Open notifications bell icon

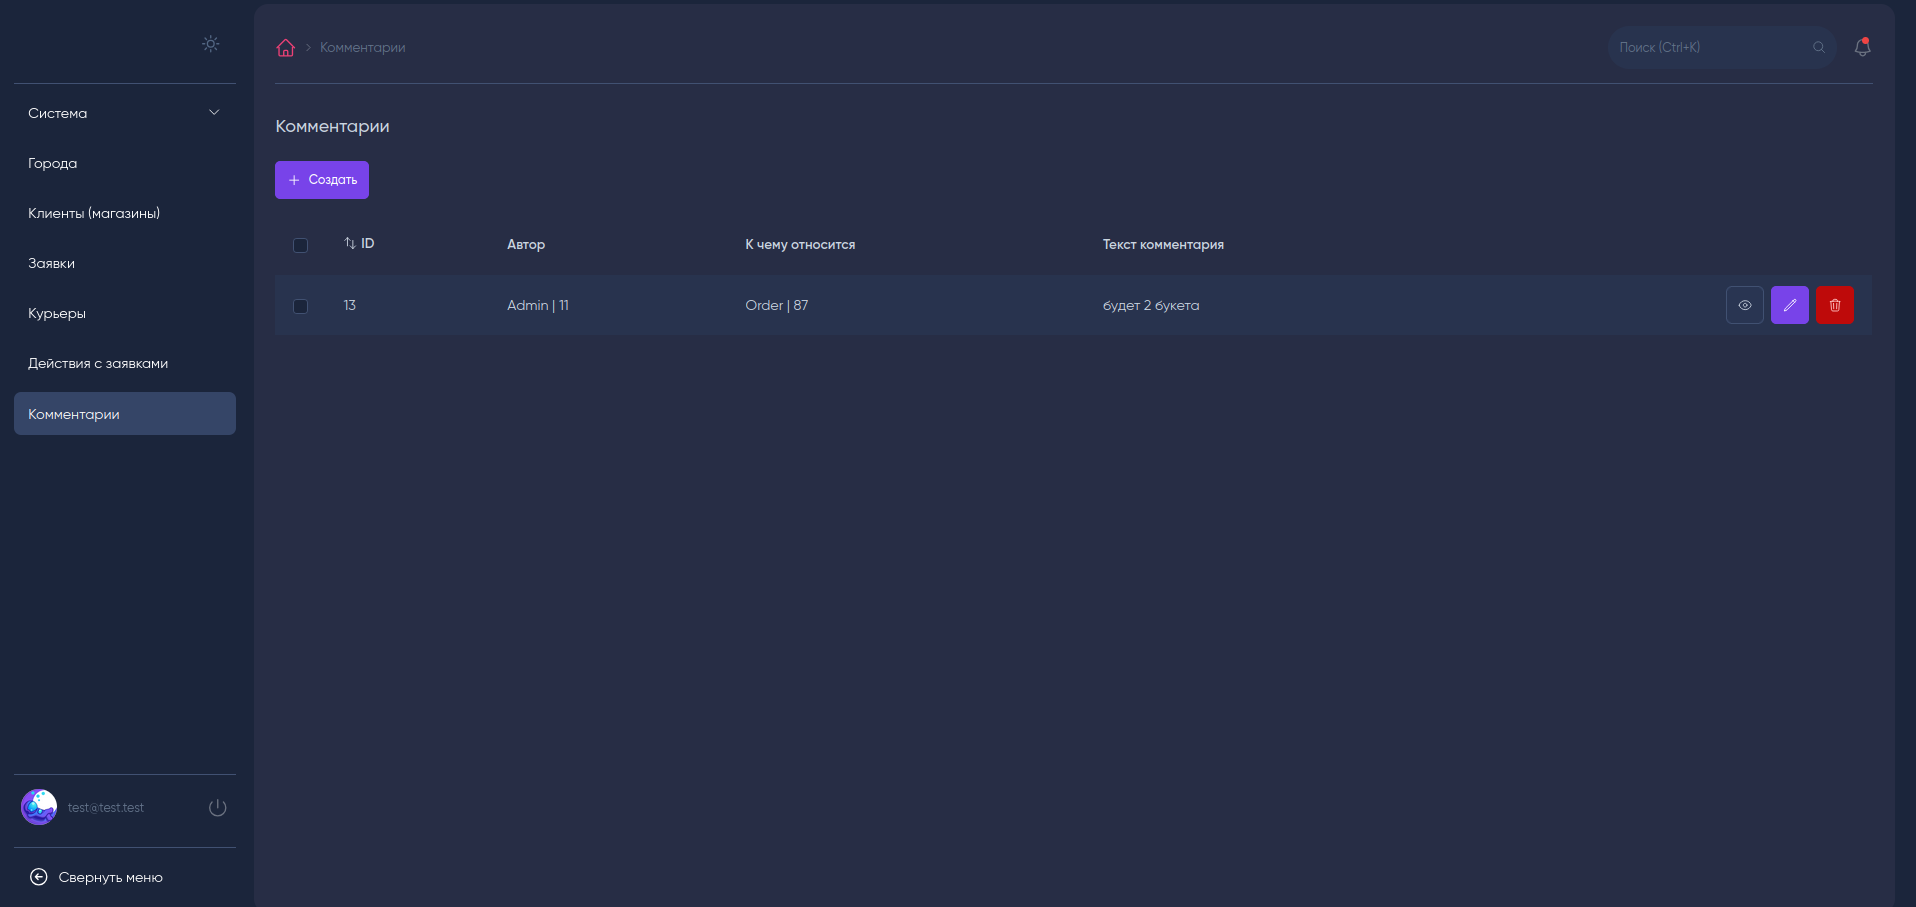point(1862,47)
